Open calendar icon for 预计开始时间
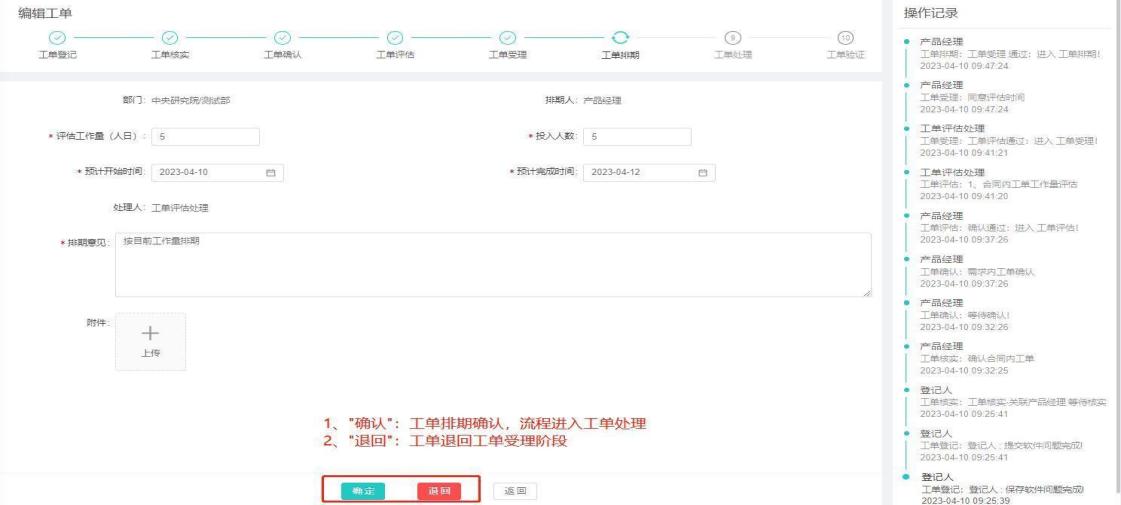The height and width of the screenshot is (505, 1121). [269, 173]
